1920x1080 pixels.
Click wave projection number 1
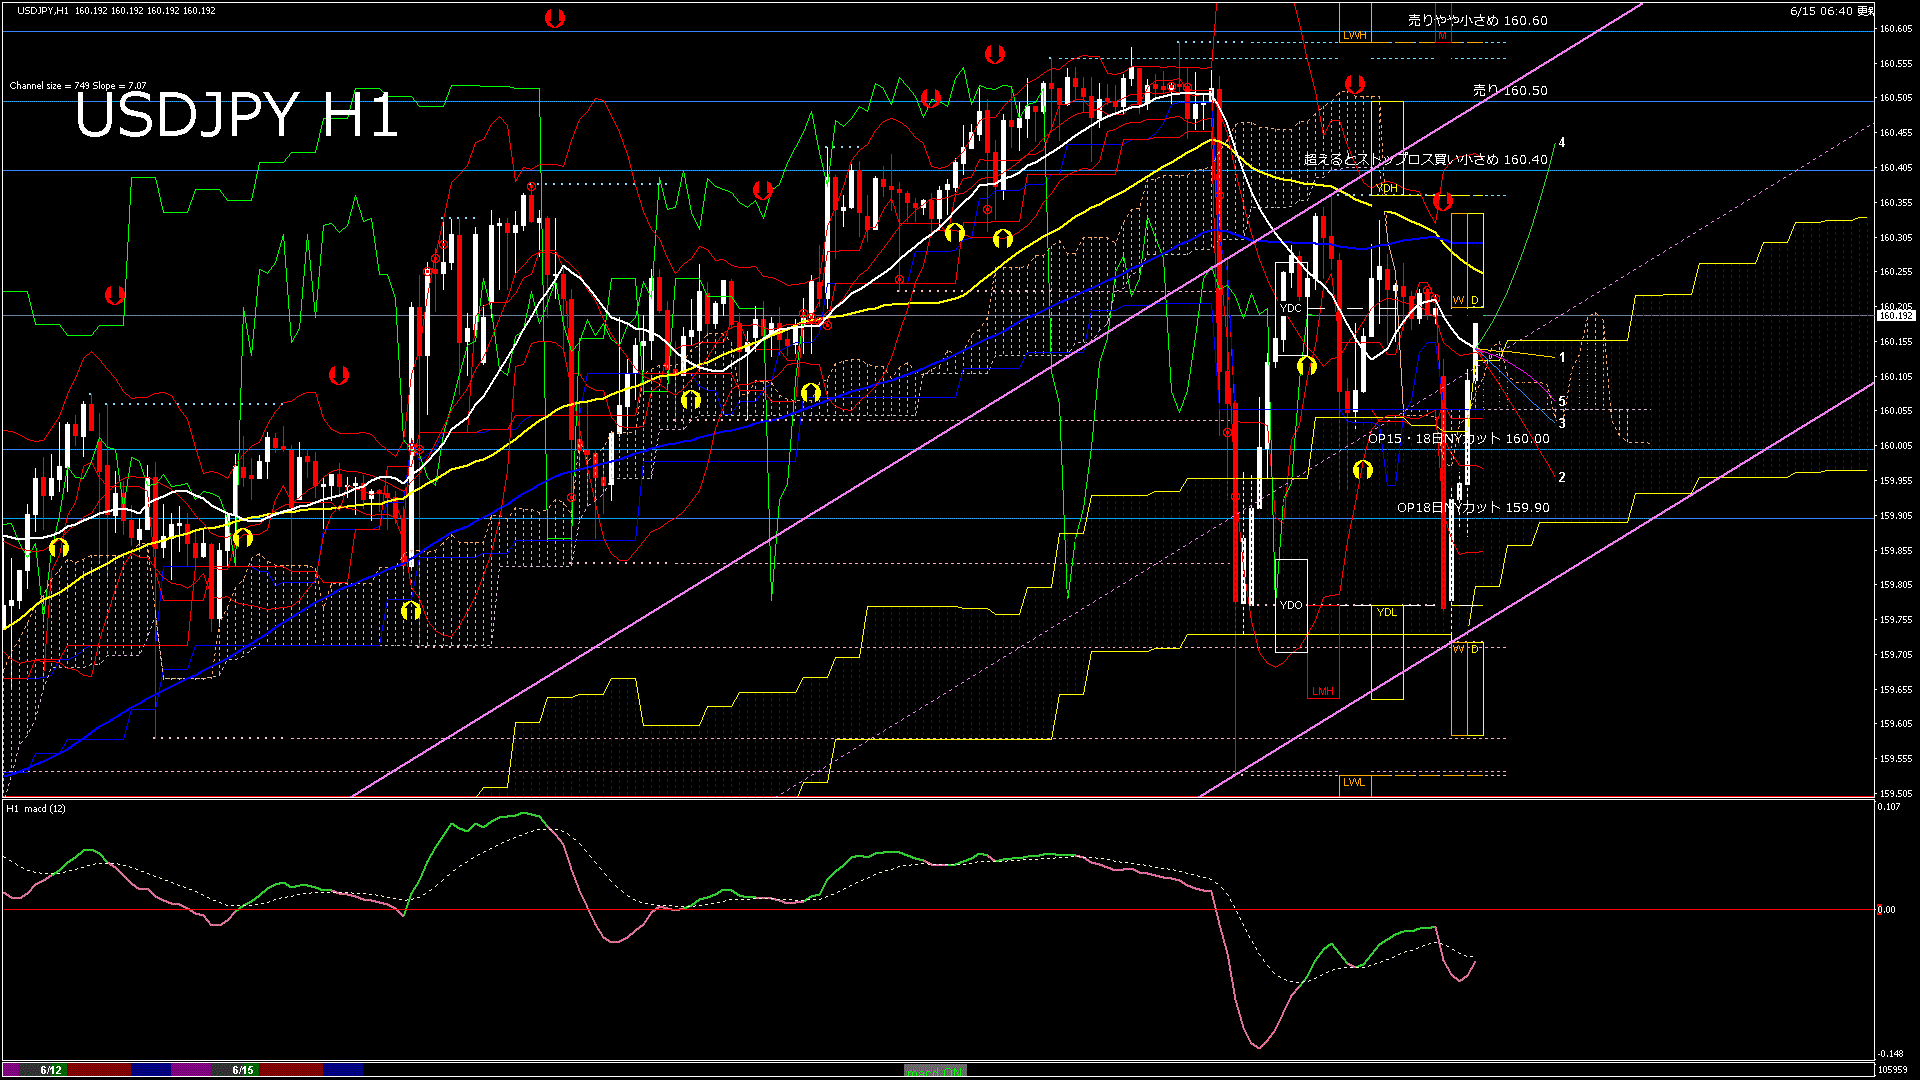coord(1562,357)
